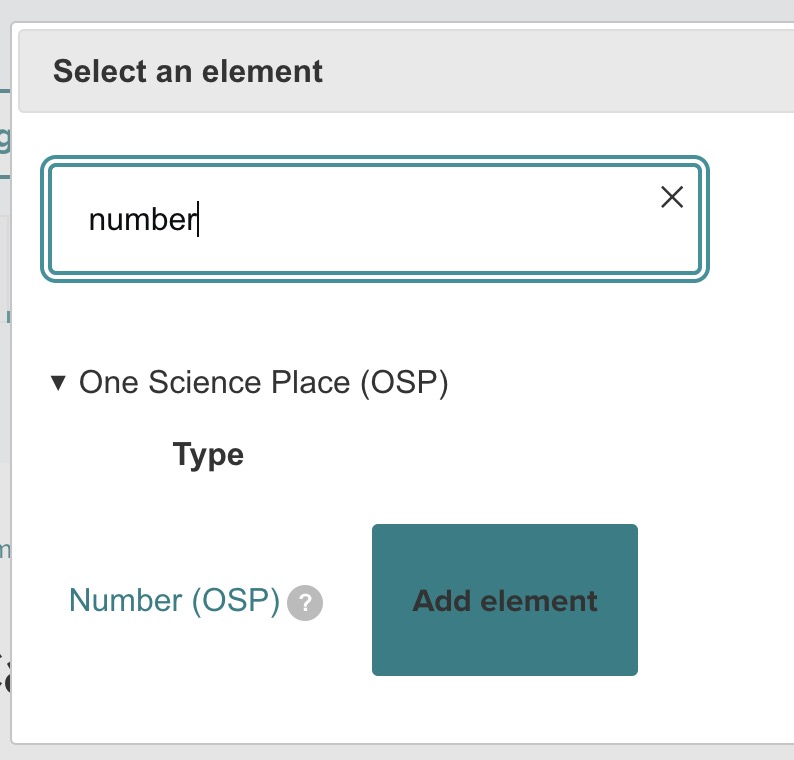Hide results under One Science Place (OSP)
The image size is (794, 760).
(59, 382)
